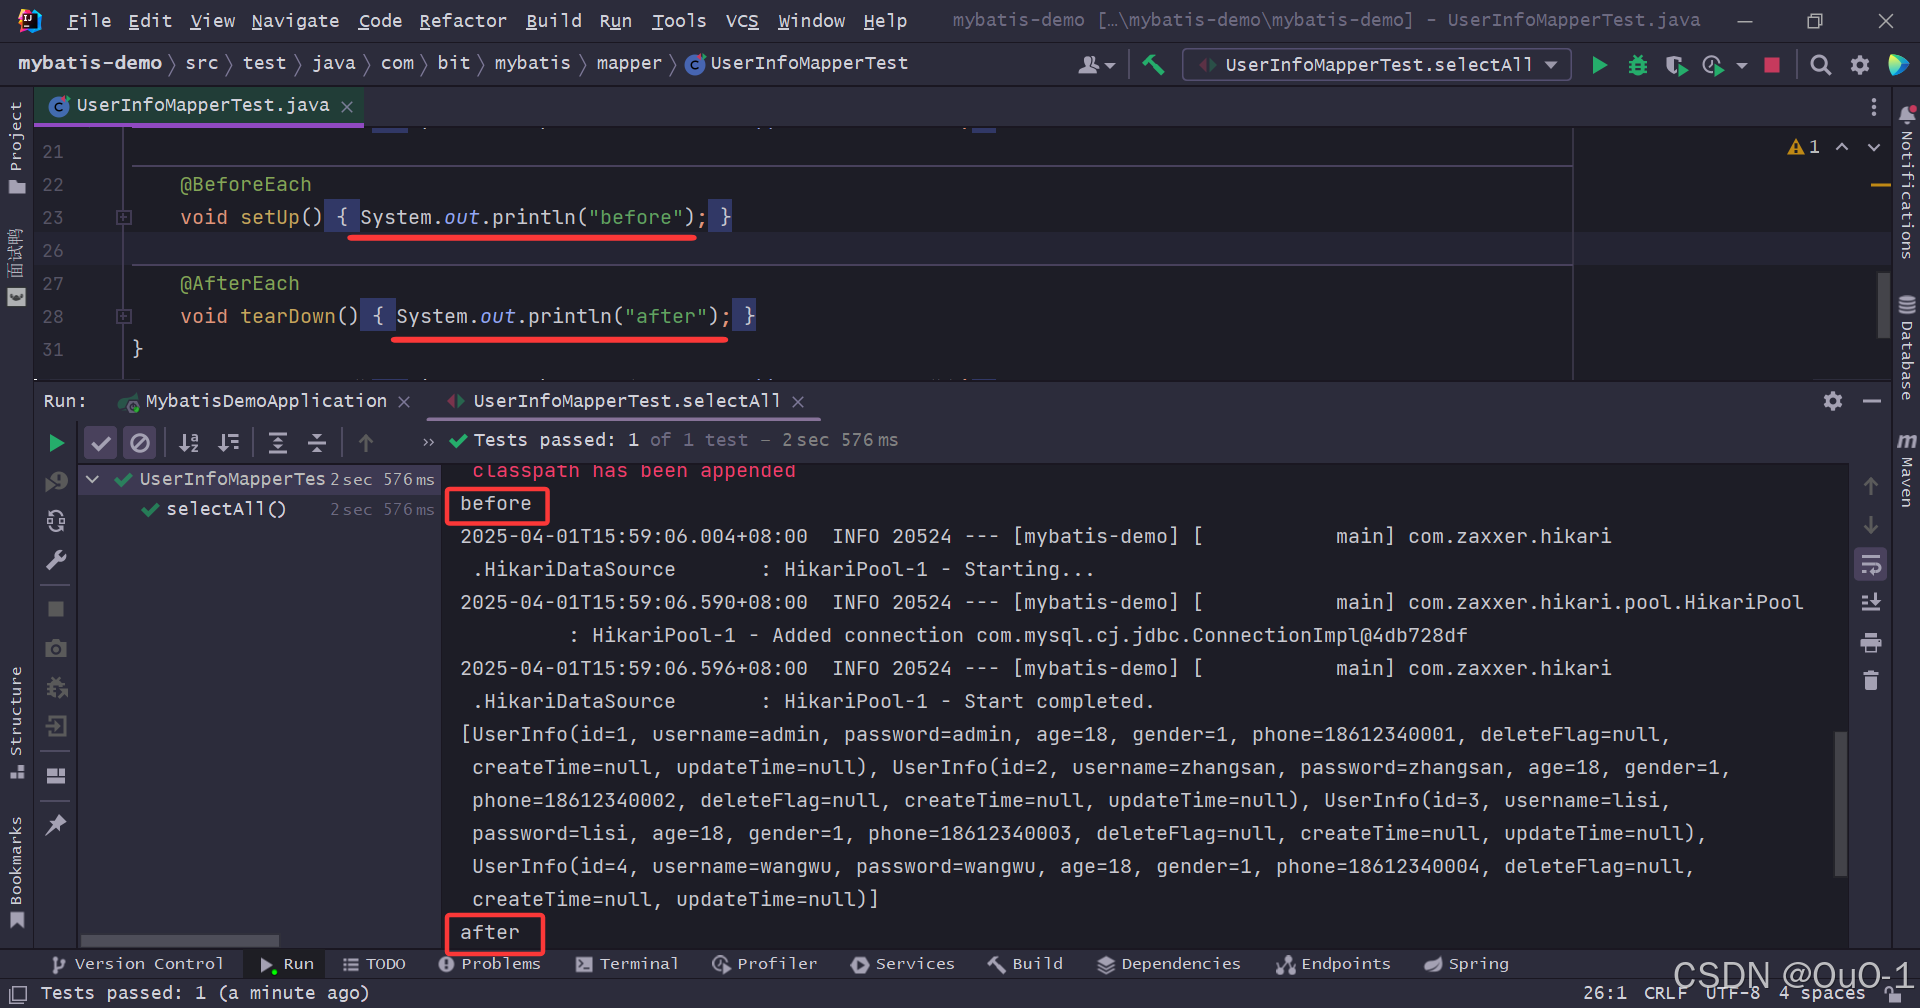This screenshot has width=1920, height=1008.
Task: Debug with the green bug icon
Action: pos(1638,65)
